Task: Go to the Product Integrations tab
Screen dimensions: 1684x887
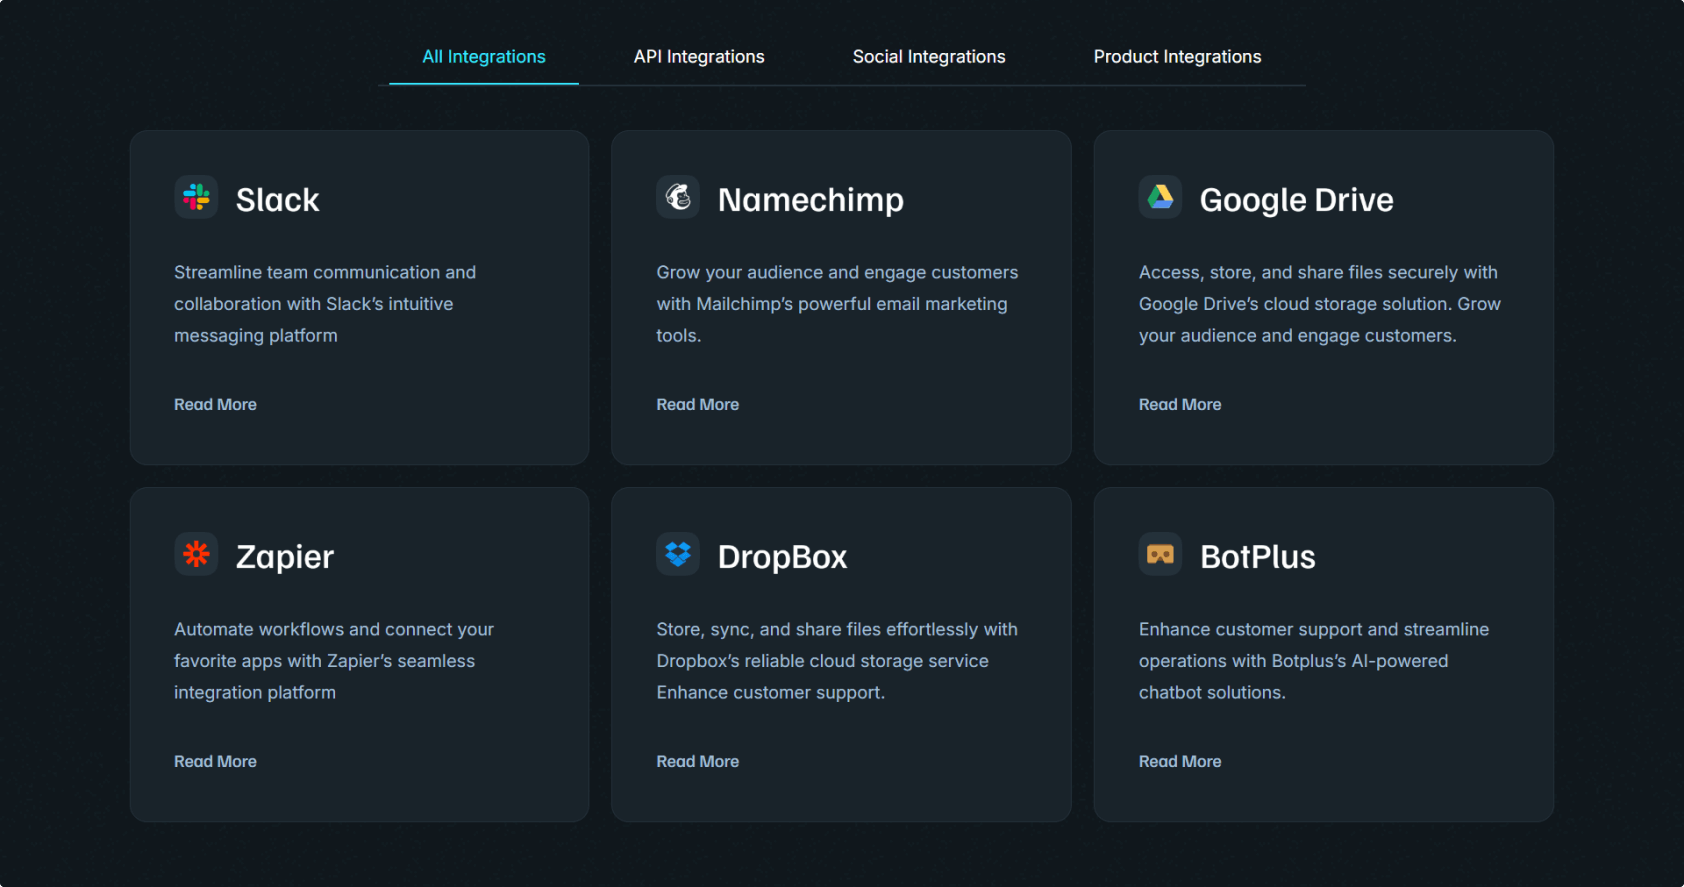Action: tap(1177, 57)
